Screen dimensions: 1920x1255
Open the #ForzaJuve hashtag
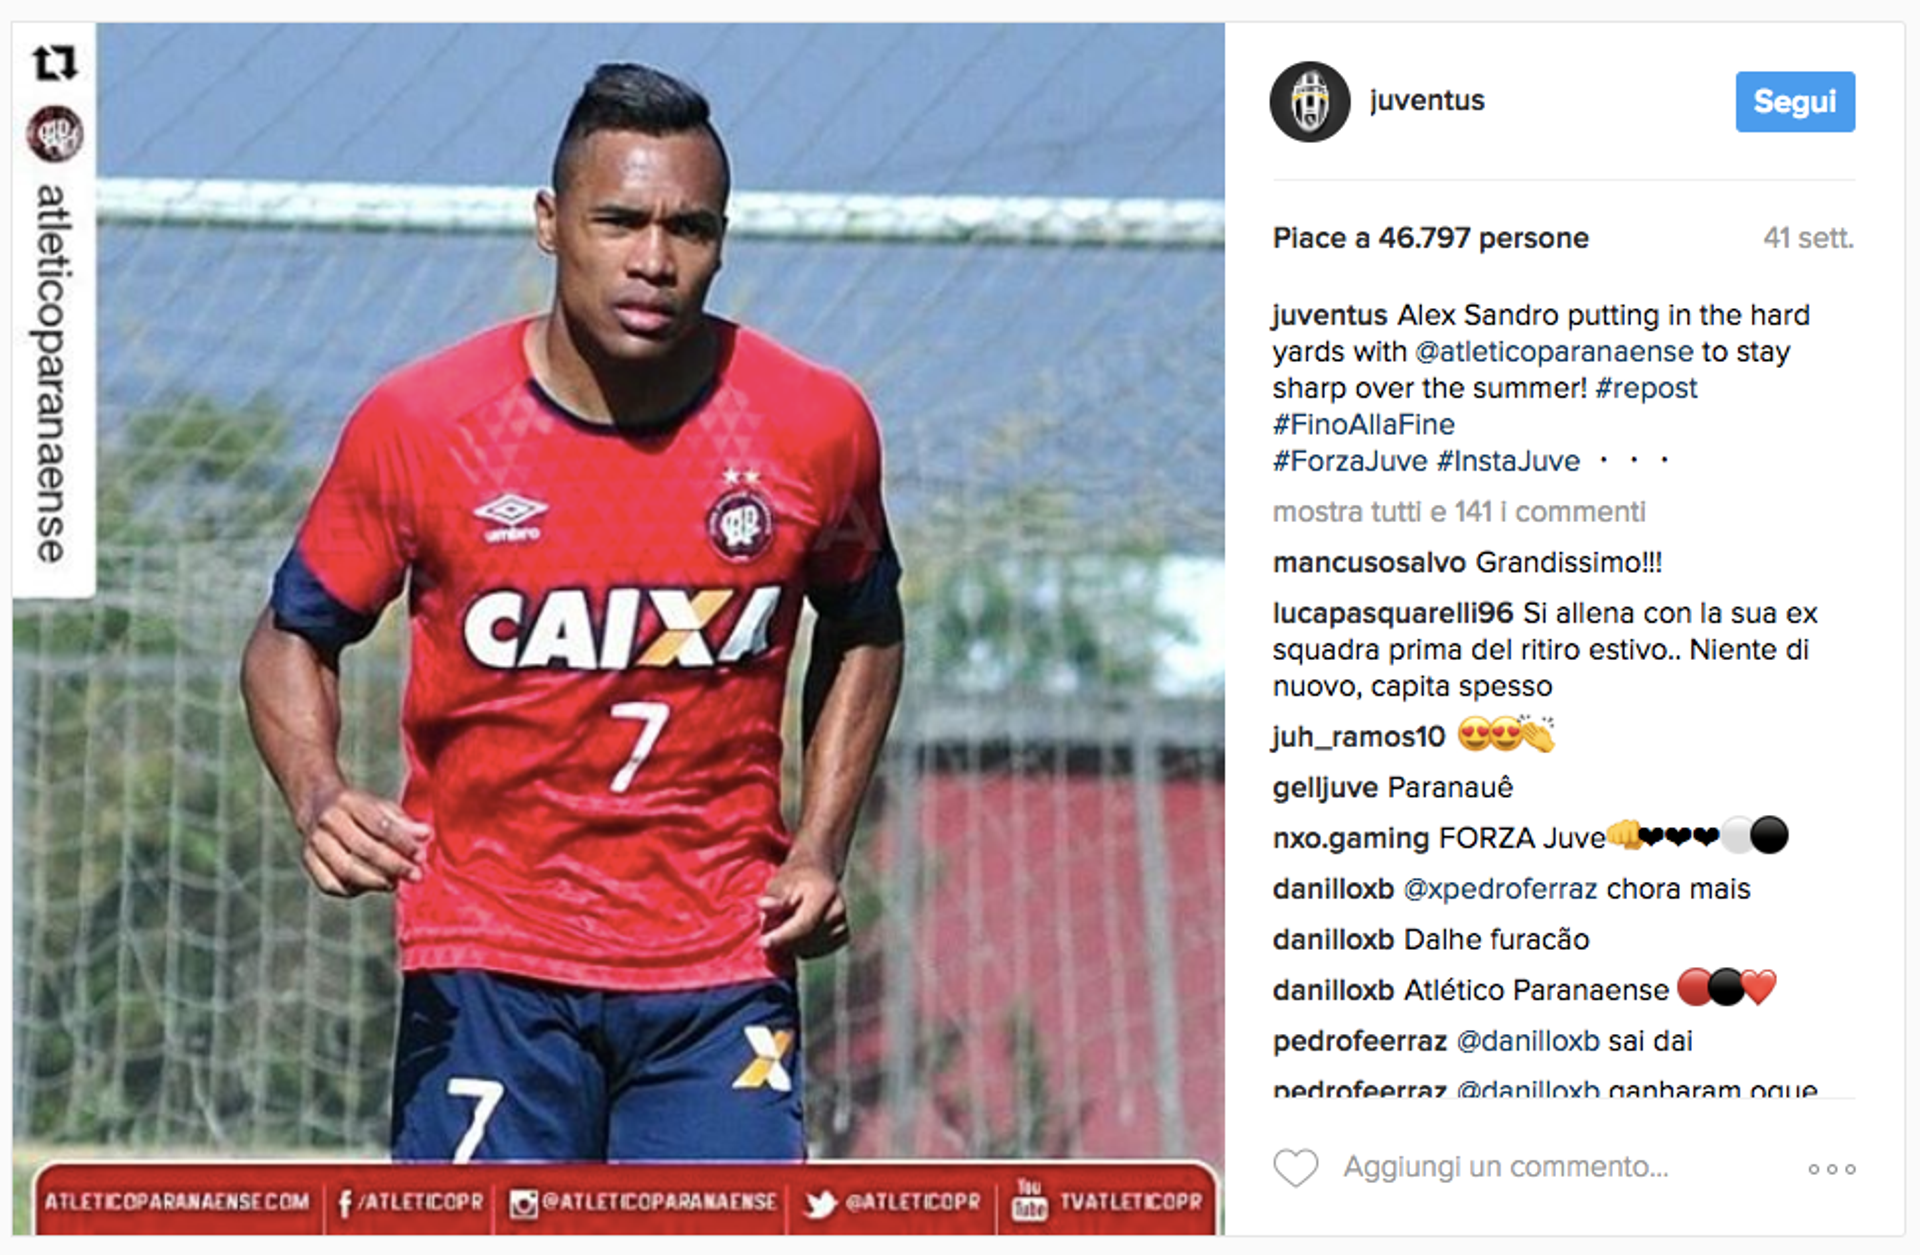coord(1350,461)
